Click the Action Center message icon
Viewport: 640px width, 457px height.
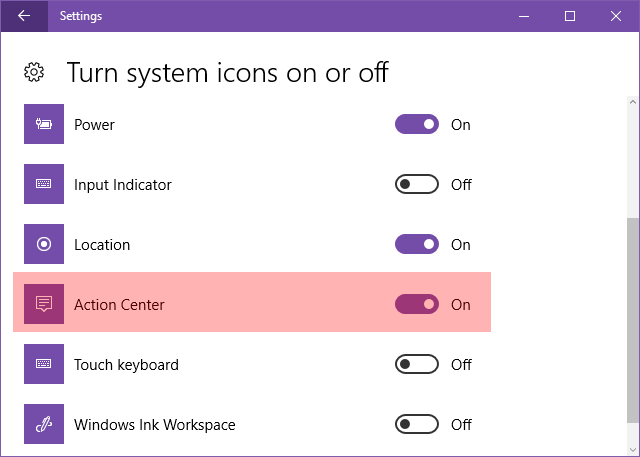[44, 304]
